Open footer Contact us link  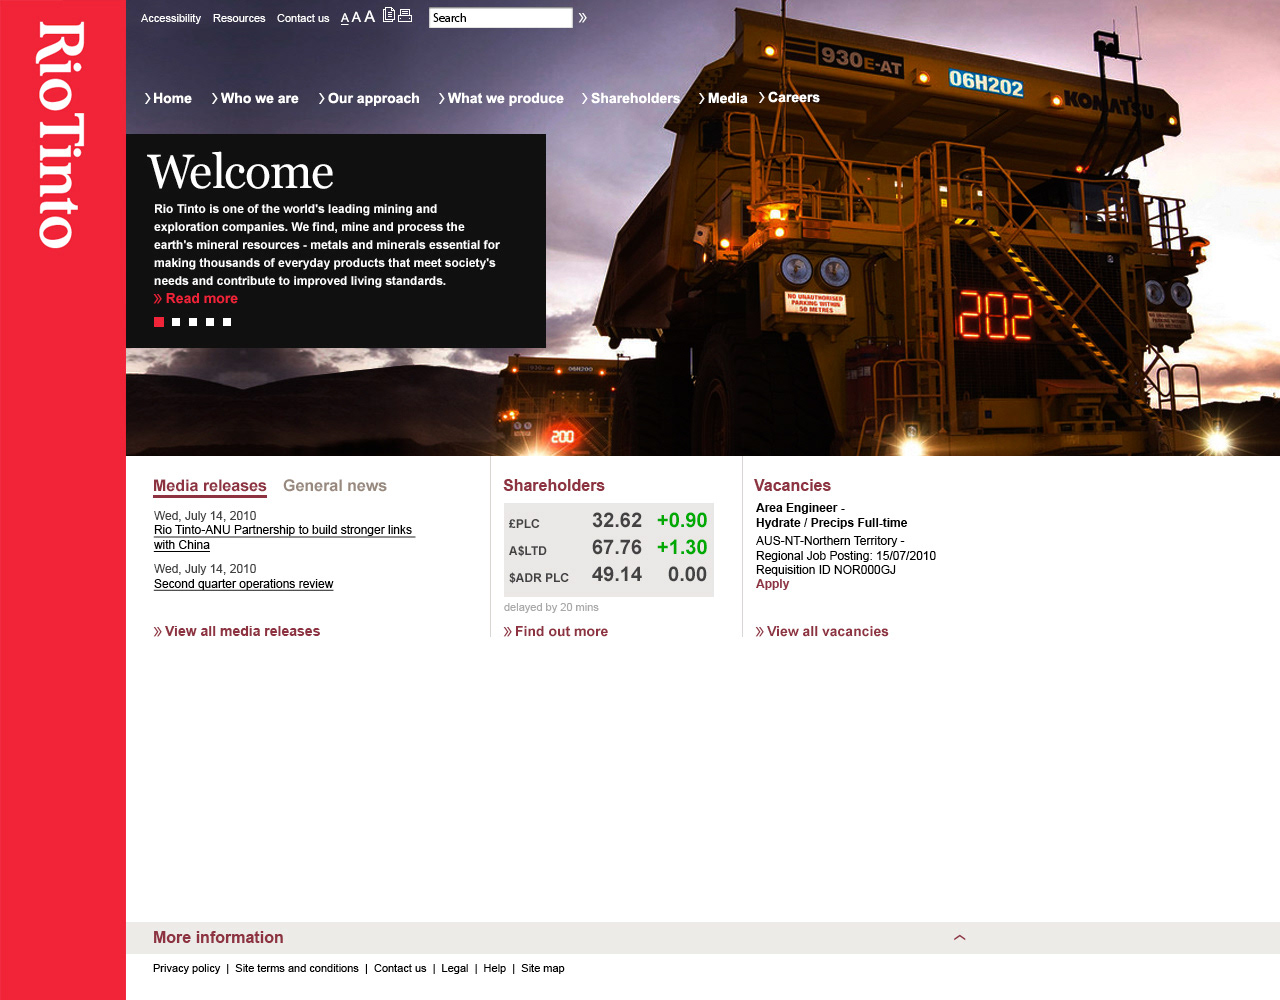point(400,968)
